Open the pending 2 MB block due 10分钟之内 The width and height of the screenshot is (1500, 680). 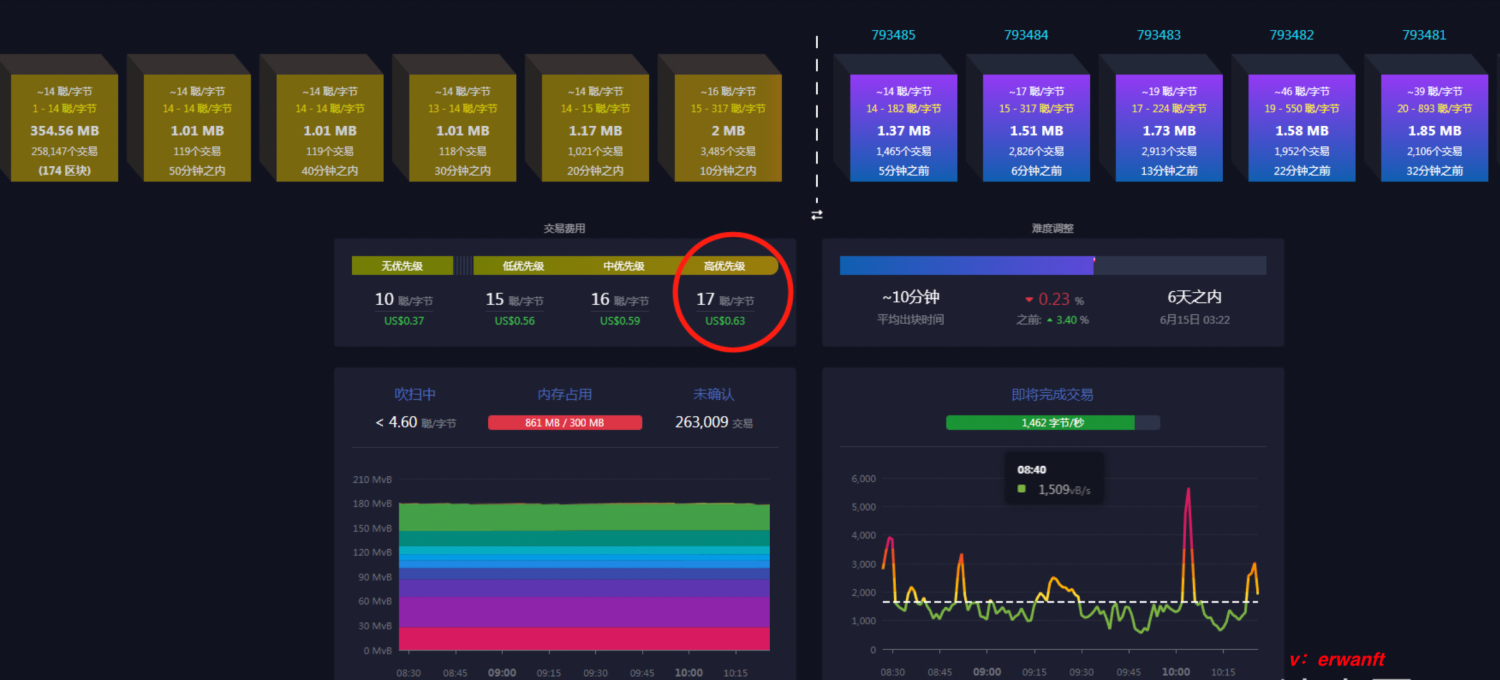click(728, 128)
